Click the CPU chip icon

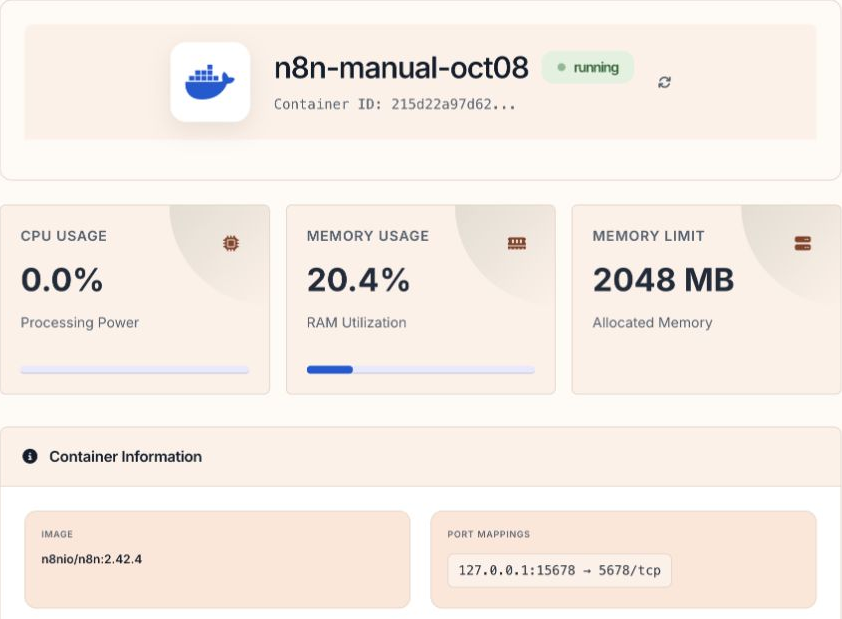tap(231, 243)
